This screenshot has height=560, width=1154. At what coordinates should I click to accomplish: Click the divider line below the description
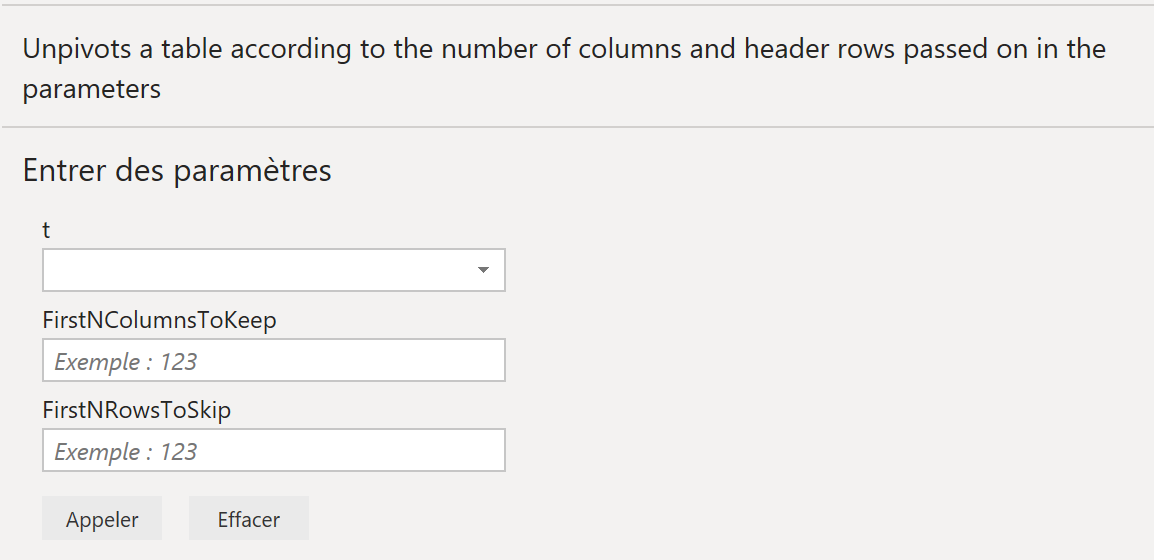[577, 127]
